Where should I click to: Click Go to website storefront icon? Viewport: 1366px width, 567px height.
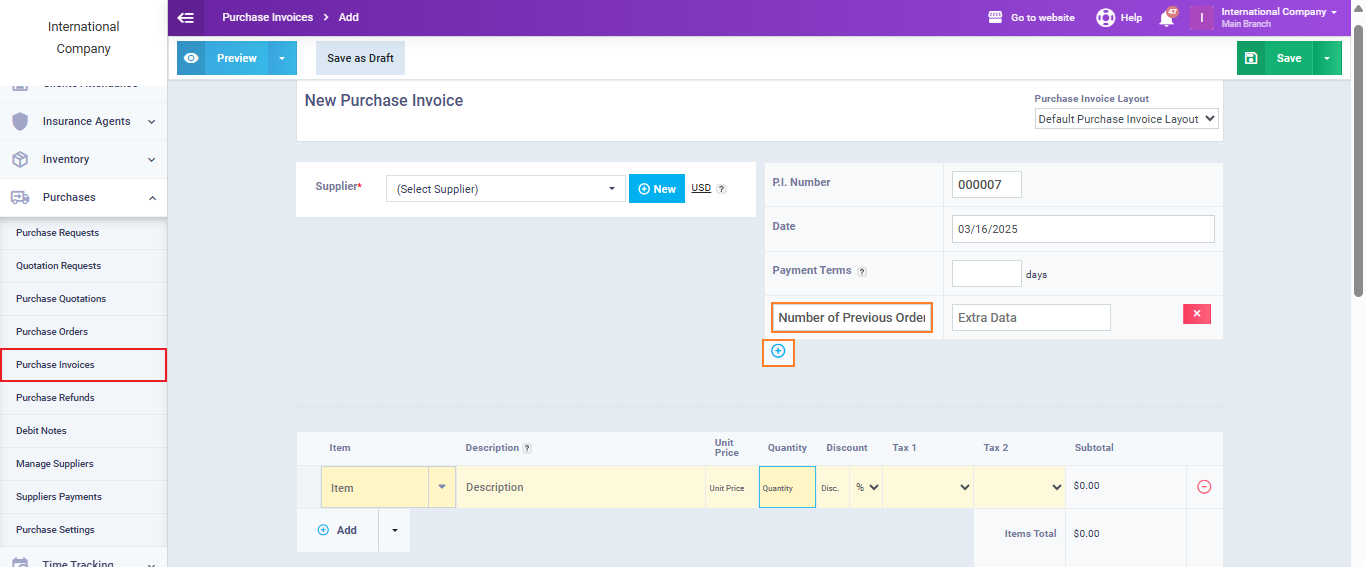995,17
